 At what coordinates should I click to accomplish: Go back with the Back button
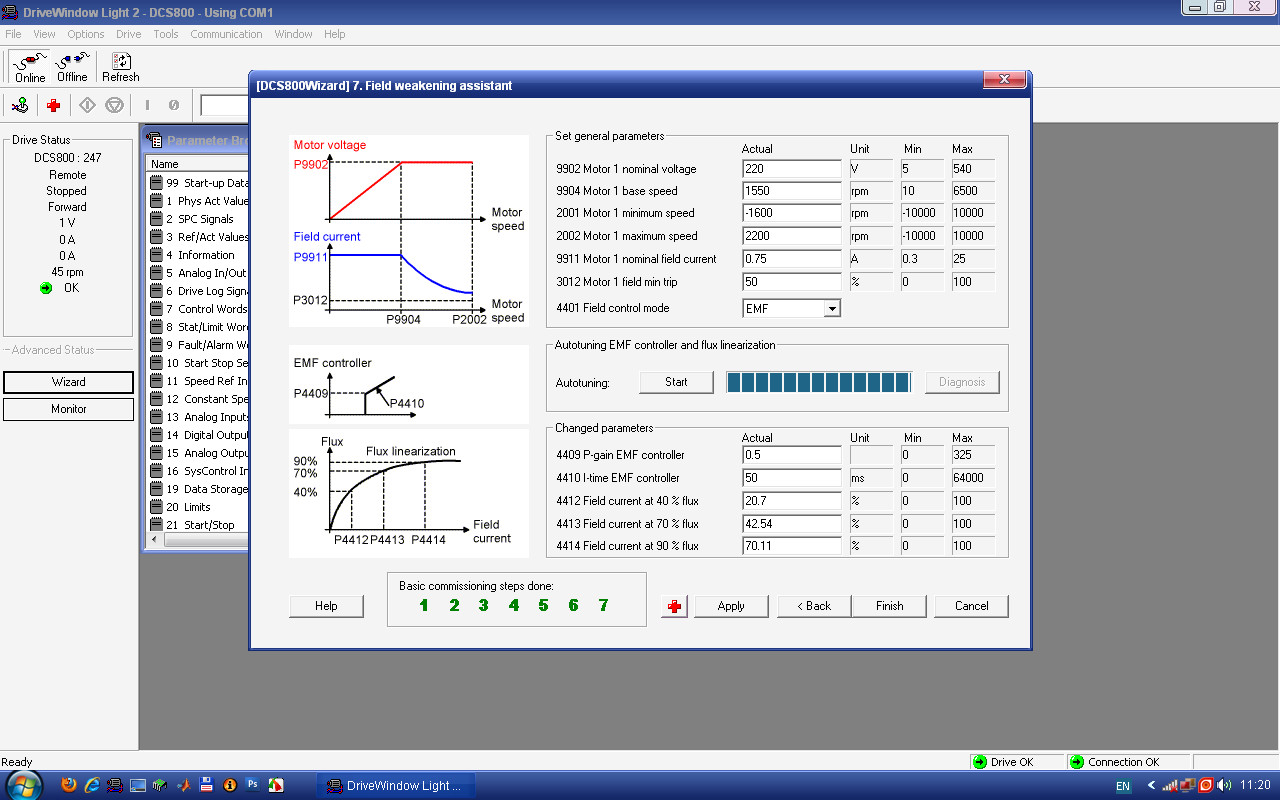813,606
